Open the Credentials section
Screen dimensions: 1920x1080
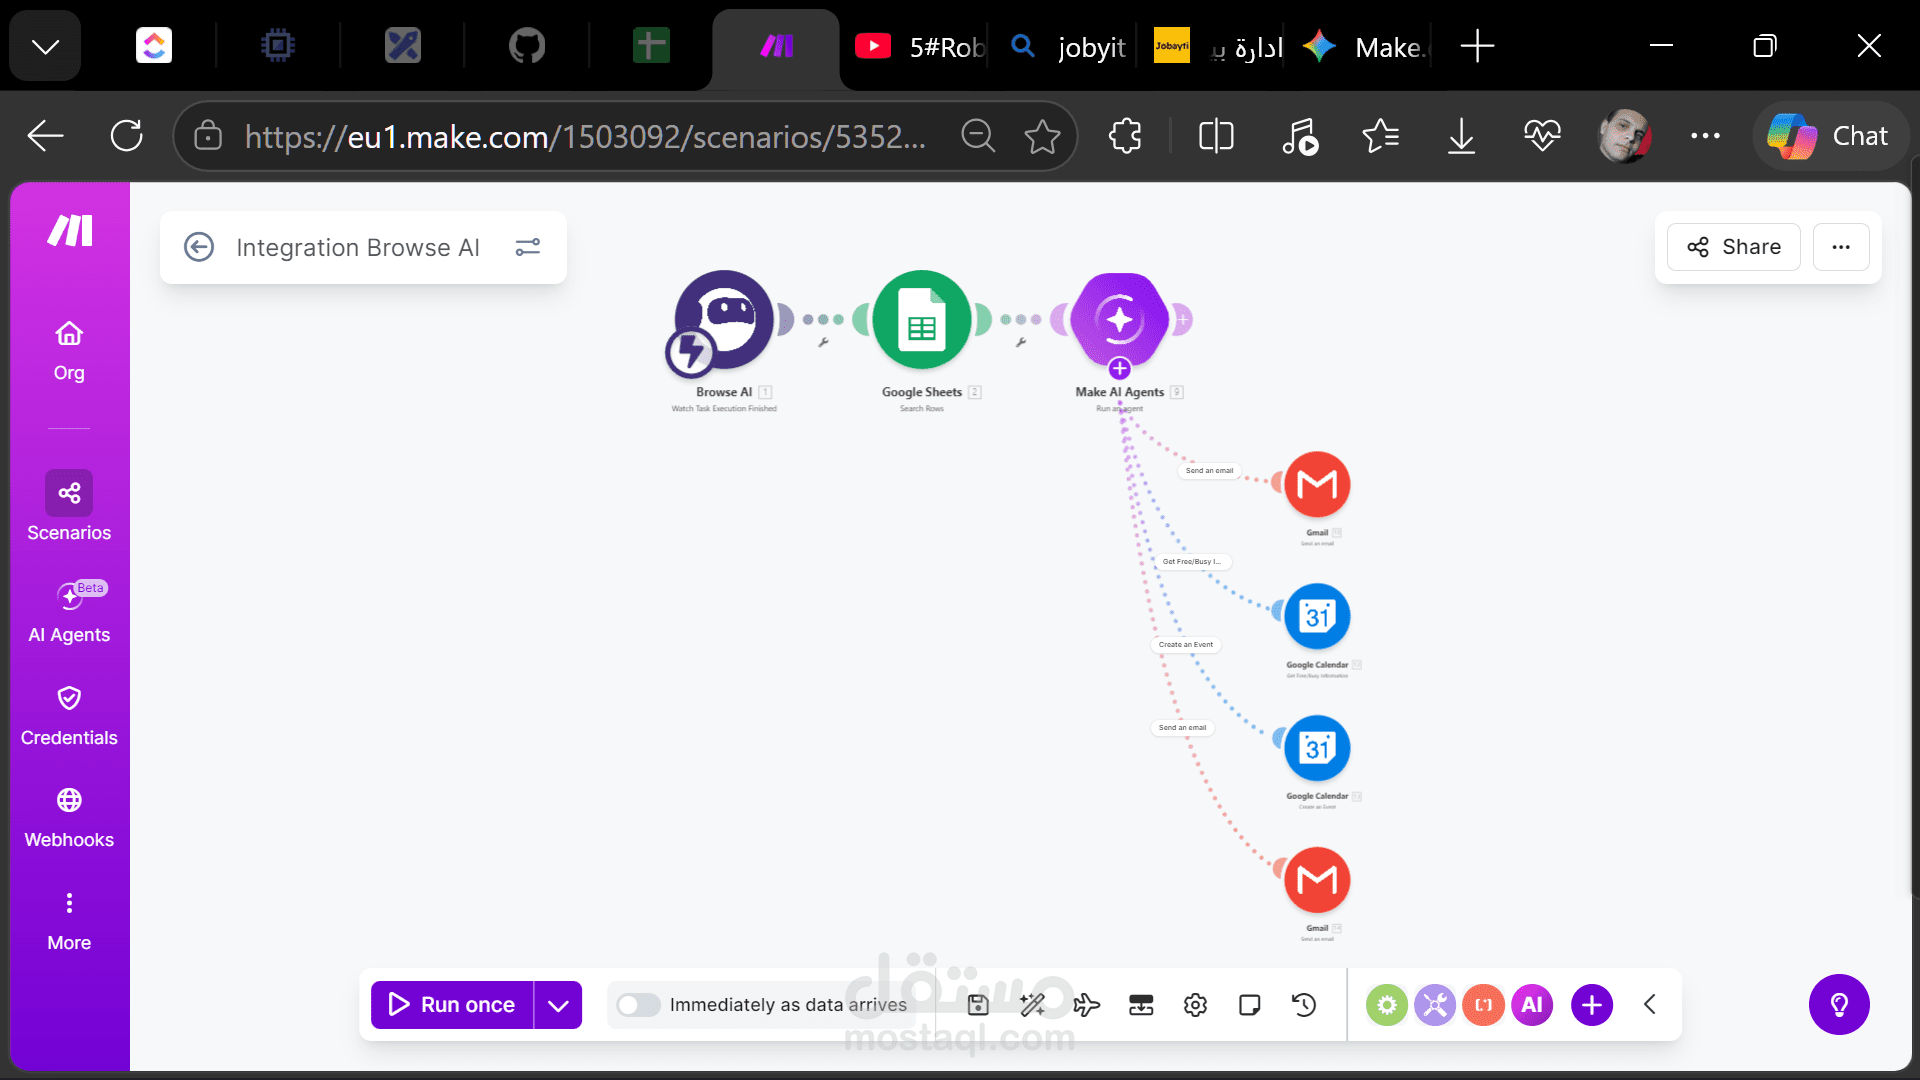click(x=69, y=716)
